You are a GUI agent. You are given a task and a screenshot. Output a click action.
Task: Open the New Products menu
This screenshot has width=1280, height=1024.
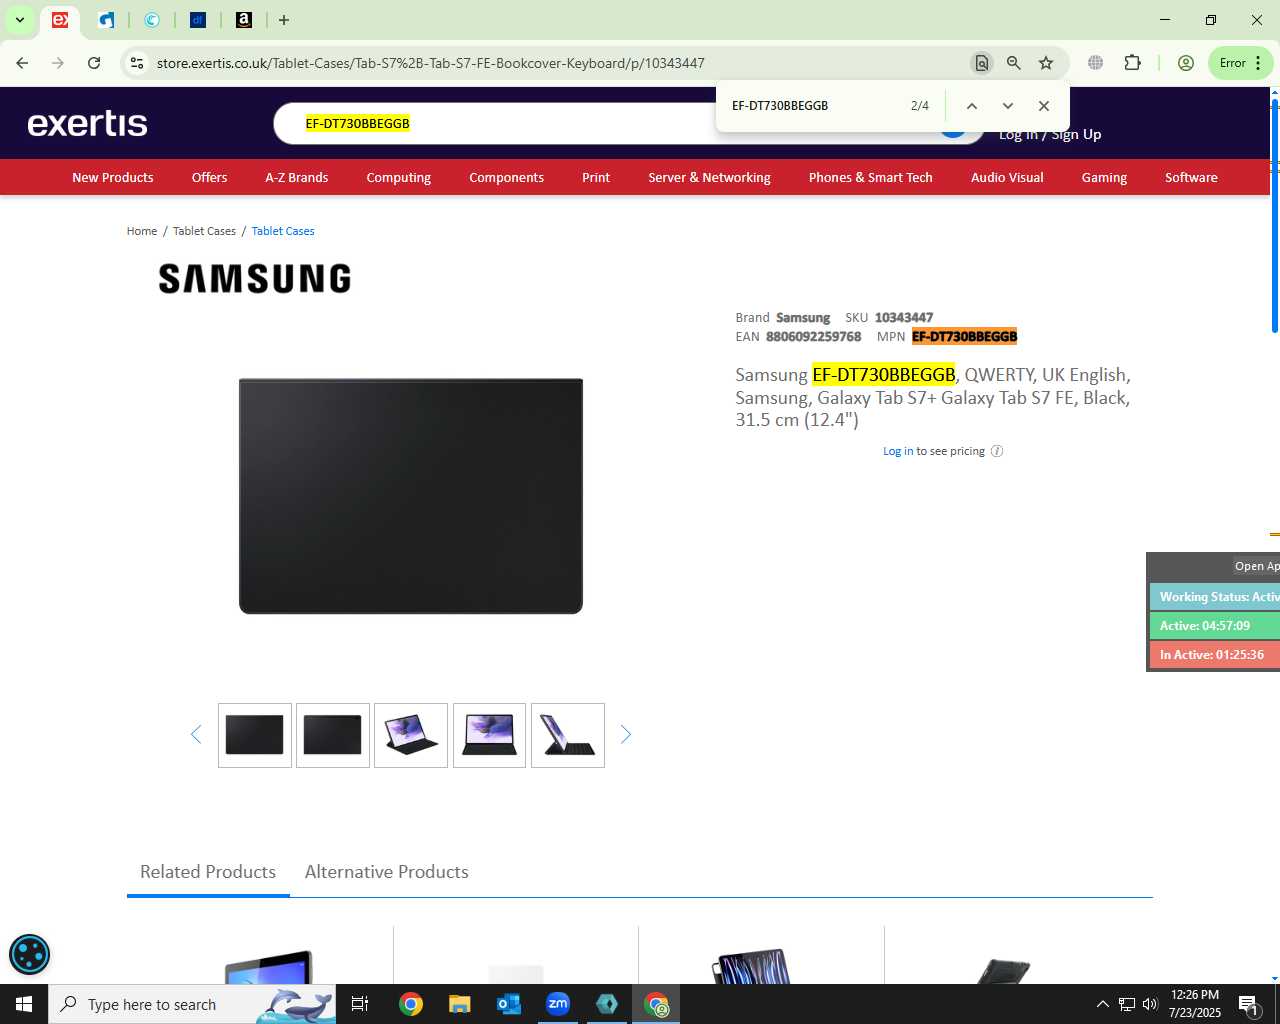pyautogui.click(x=113, y=177)
